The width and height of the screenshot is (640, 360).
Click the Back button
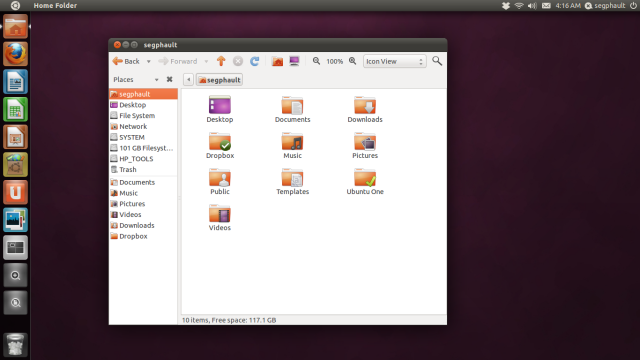click(126, 61)
